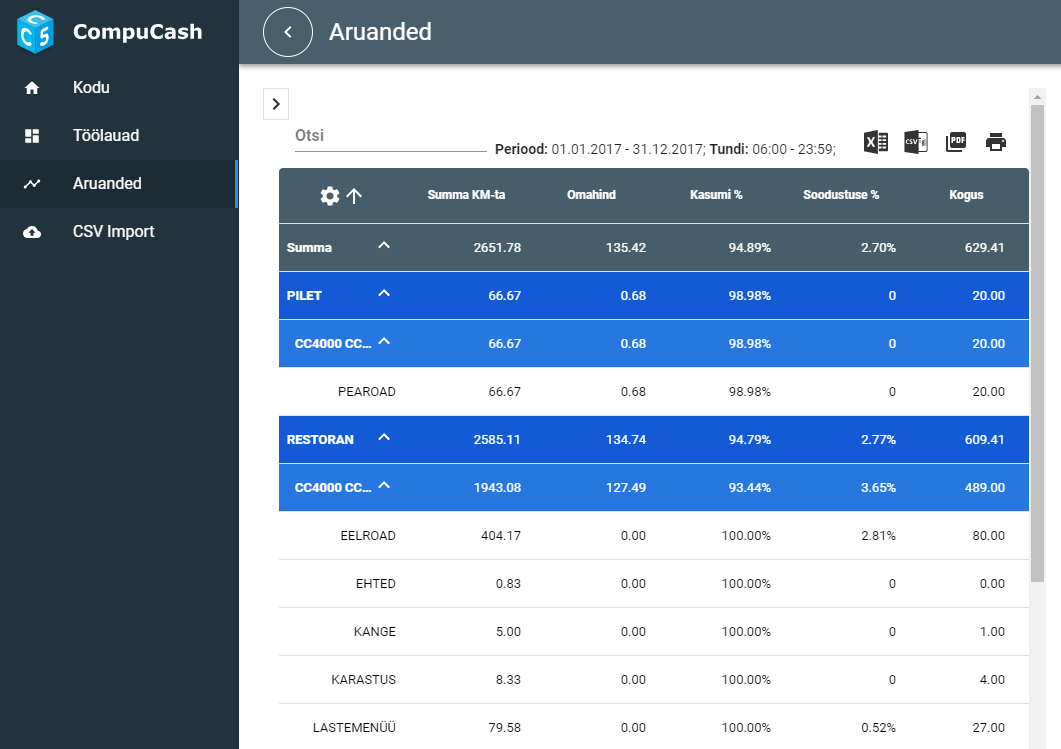Open table settings gear icon
Image resolution: width=1061 pixels, height=749 pixels.
[x=330, y=196]
